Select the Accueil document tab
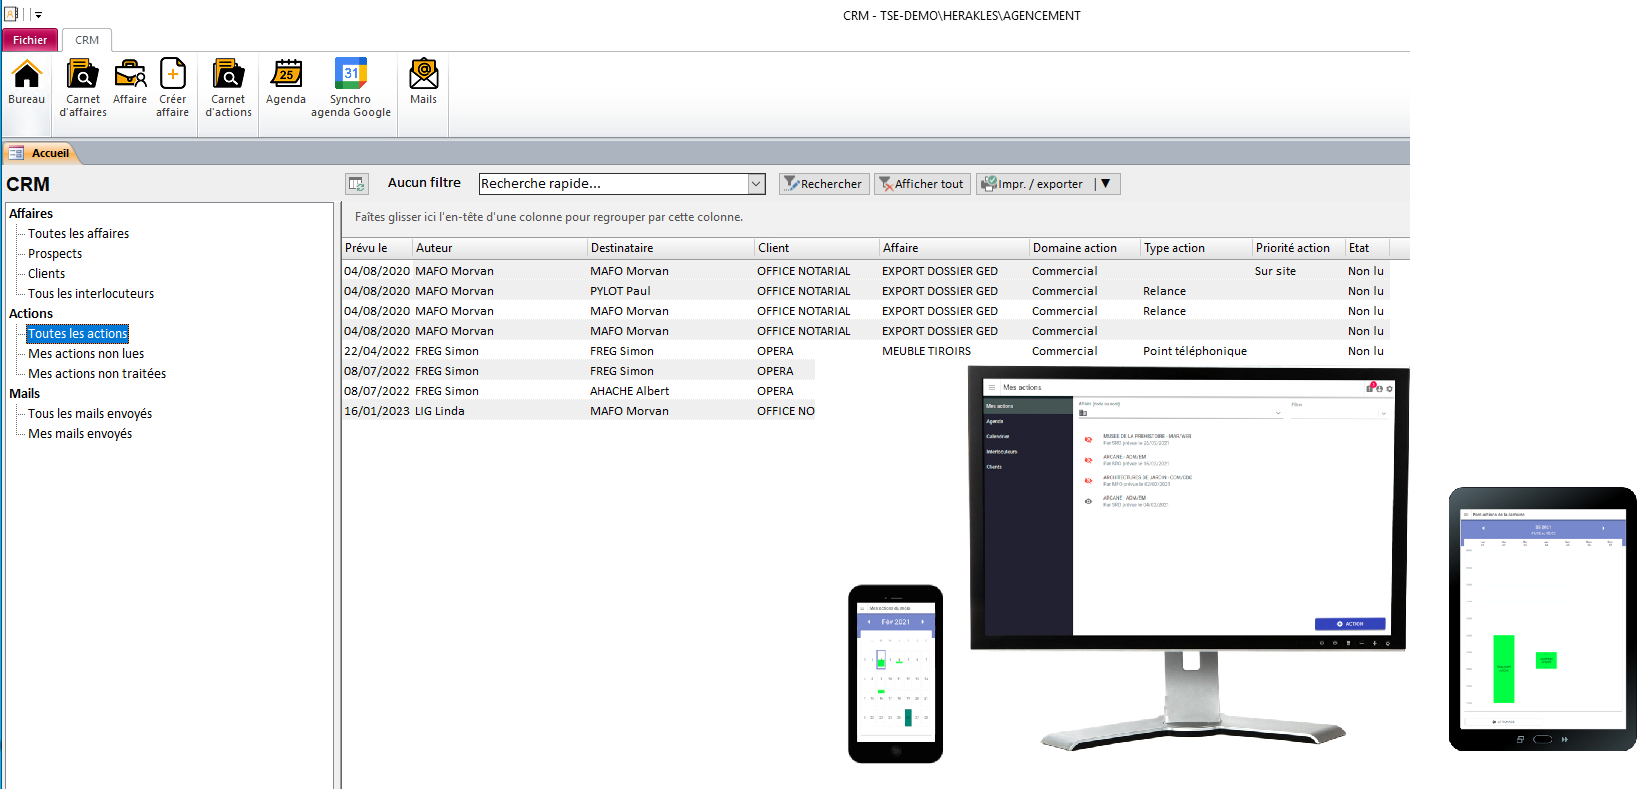Screen dimensions: 1651x789 (41, 153)
